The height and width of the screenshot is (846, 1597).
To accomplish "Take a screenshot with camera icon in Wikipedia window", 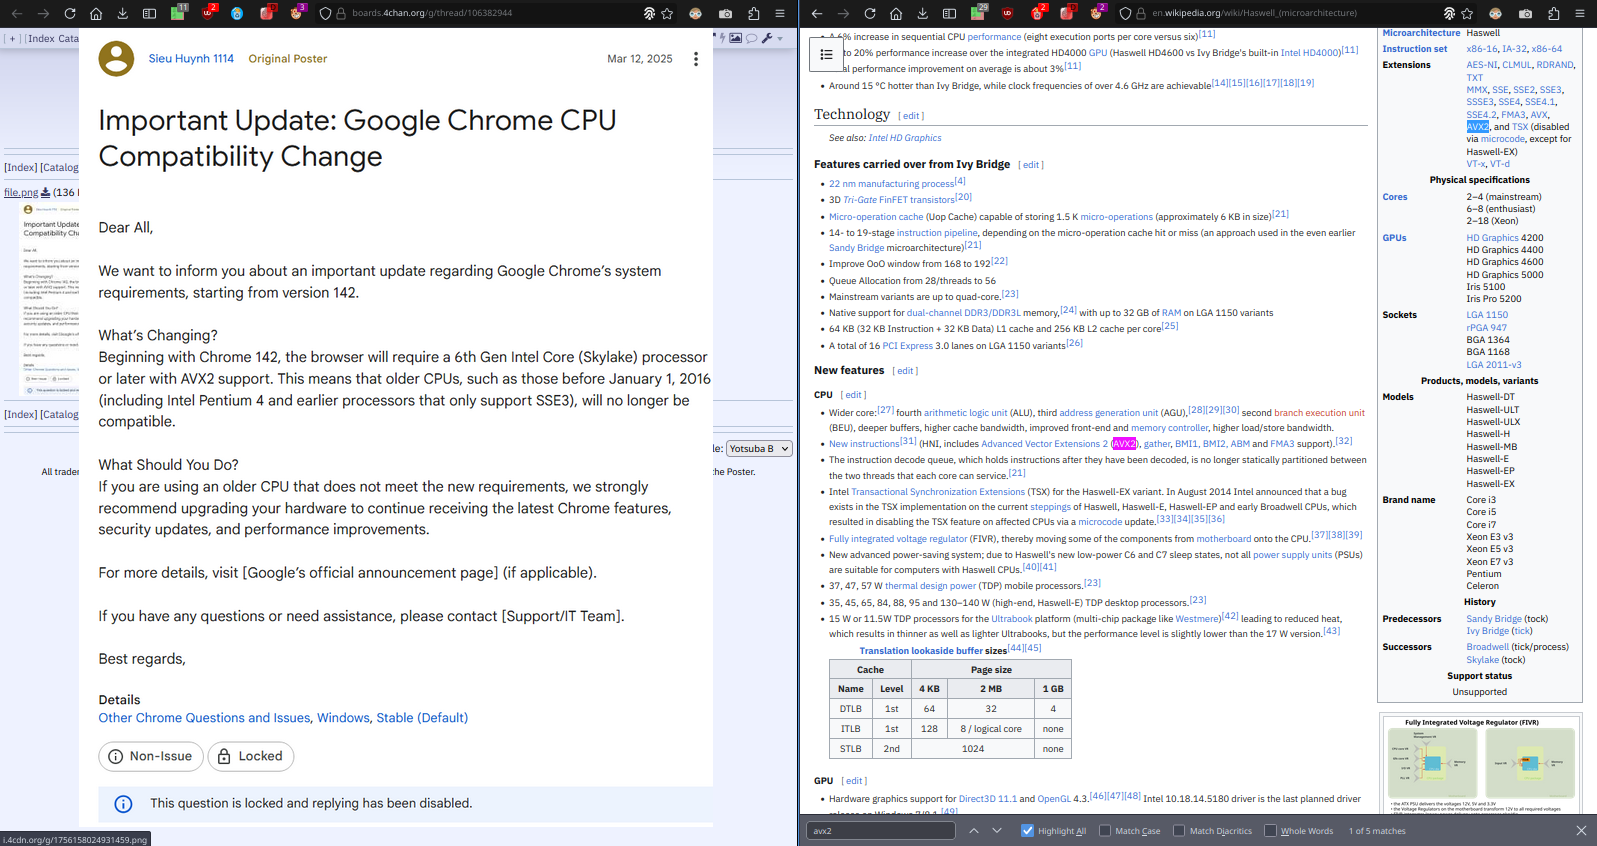I will coord(1525,13).
